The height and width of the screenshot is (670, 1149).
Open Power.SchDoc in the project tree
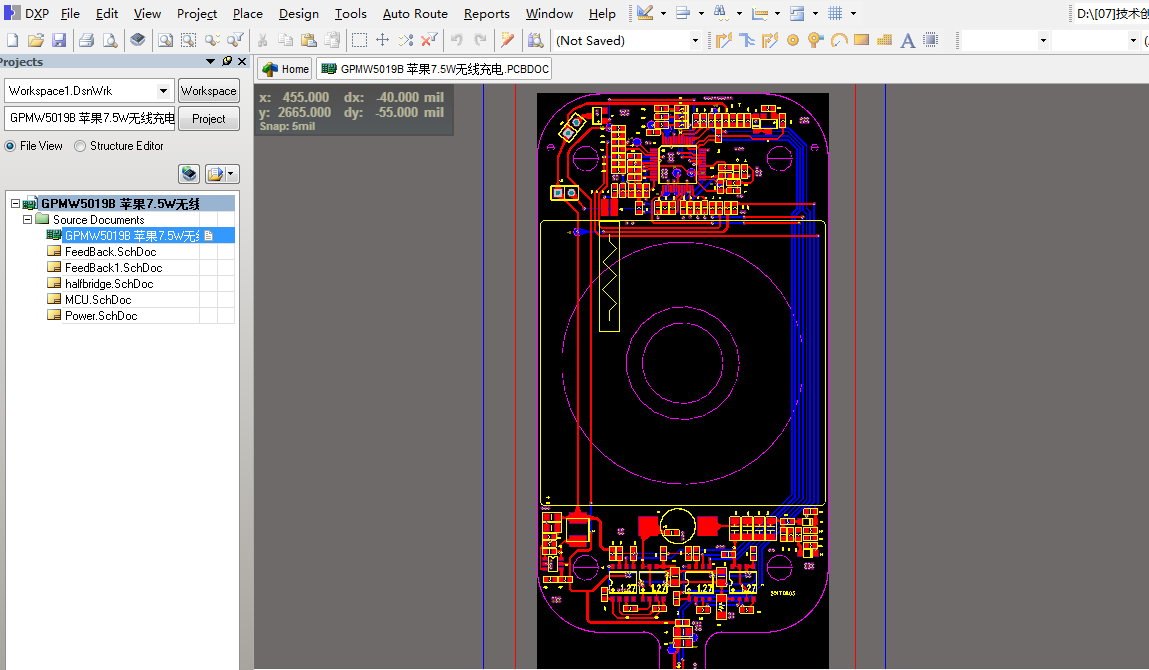pyautogui.click(x=100, y=316)
